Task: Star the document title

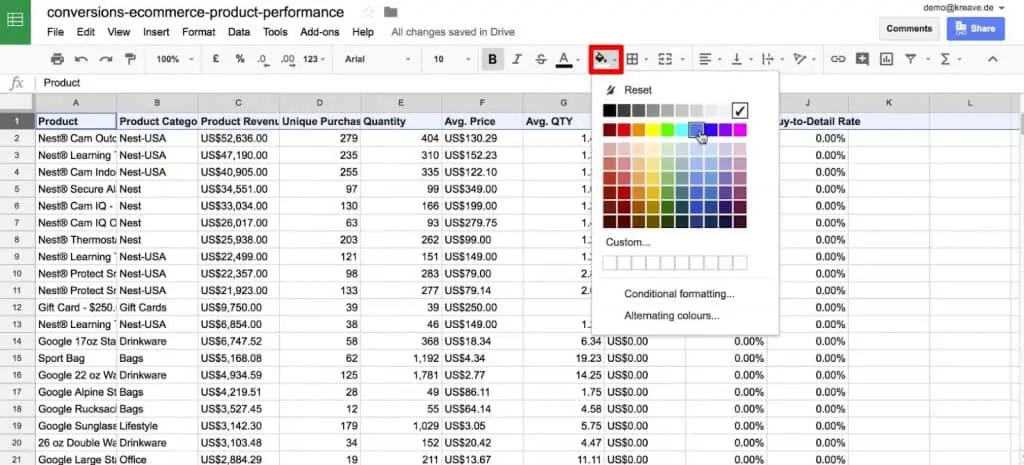Action: click(x=368, y=12)
